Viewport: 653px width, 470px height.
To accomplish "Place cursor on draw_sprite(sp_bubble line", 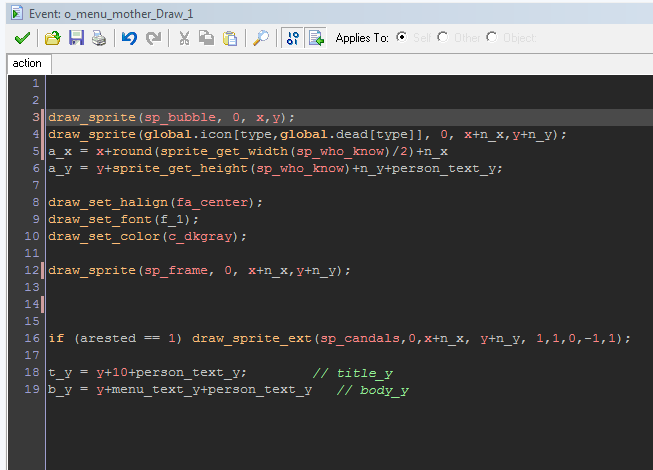I will tap(171, 117).
